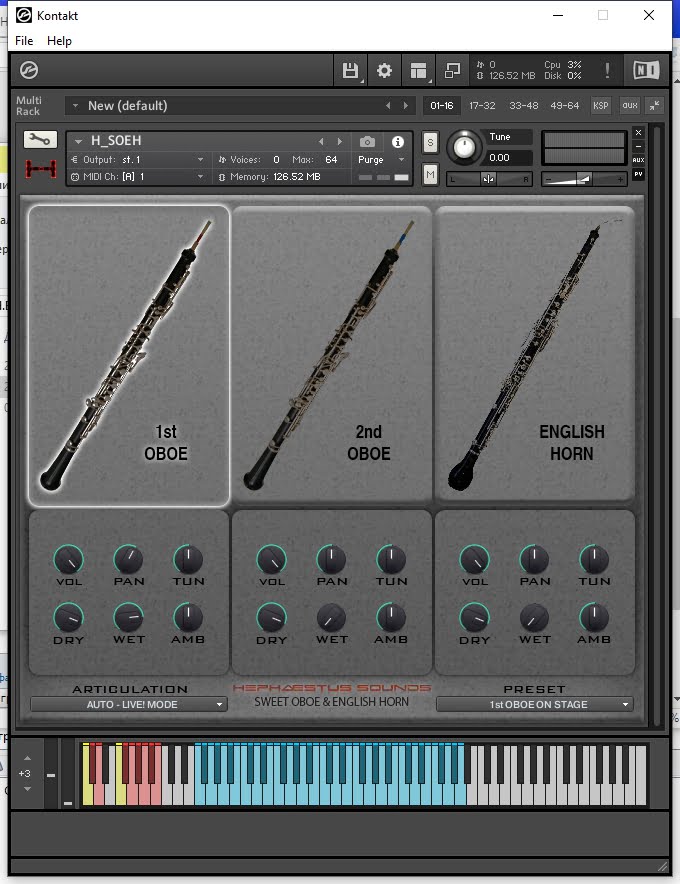The image size is (680, 884).
Task: Toggle the aux rack button
Action: point(630,105)
